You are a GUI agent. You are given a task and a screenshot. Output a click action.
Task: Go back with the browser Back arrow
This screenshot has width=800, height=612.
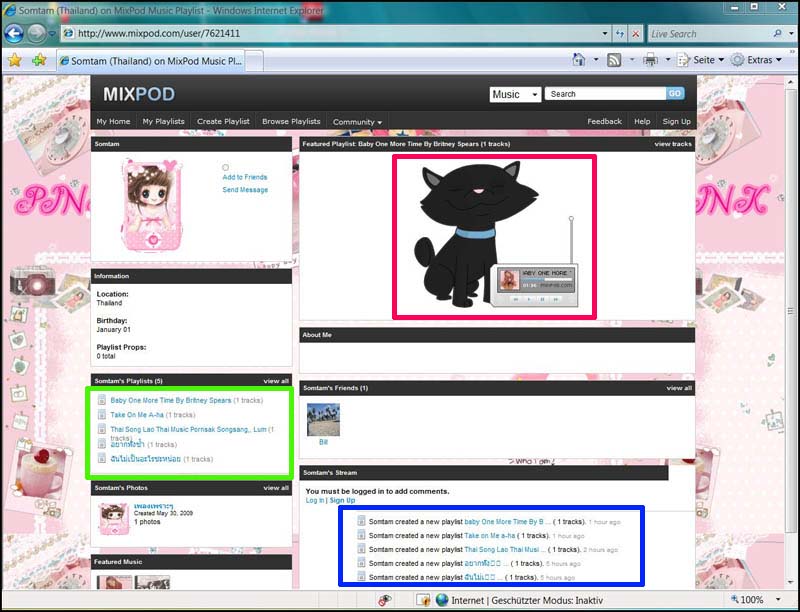[x=14, y=34]
